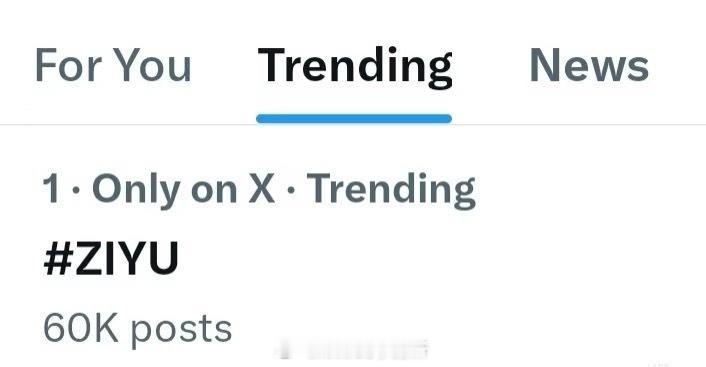
Task: Click the Only on X label
Action: [183, 190]
